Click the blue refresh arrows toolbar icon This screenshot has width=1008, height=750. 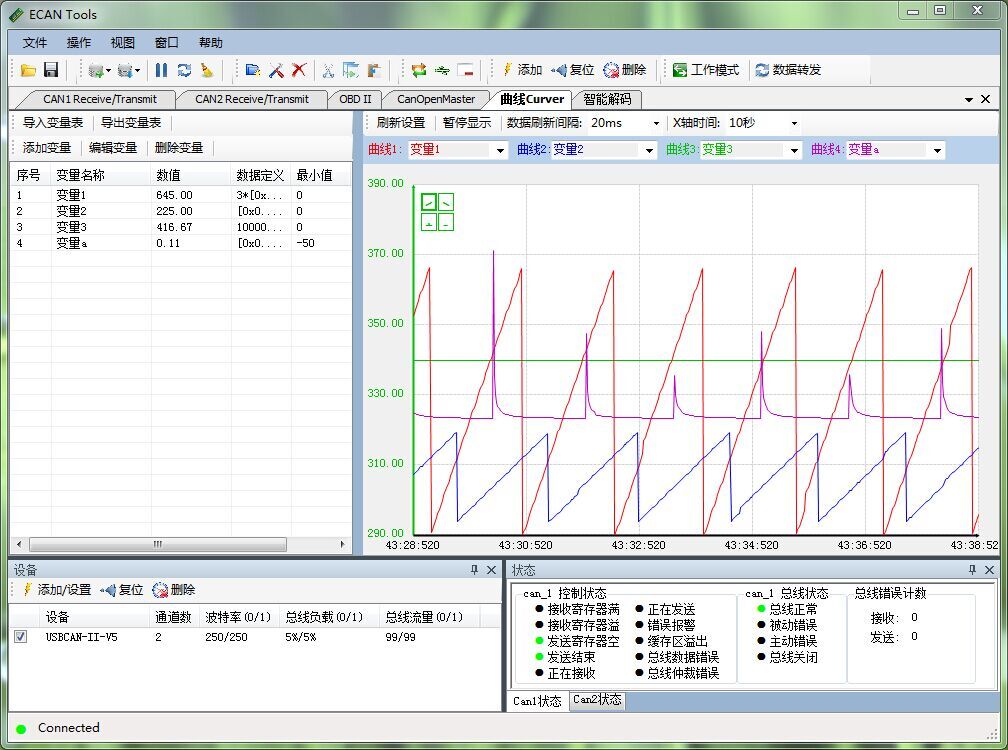point(184,70)
